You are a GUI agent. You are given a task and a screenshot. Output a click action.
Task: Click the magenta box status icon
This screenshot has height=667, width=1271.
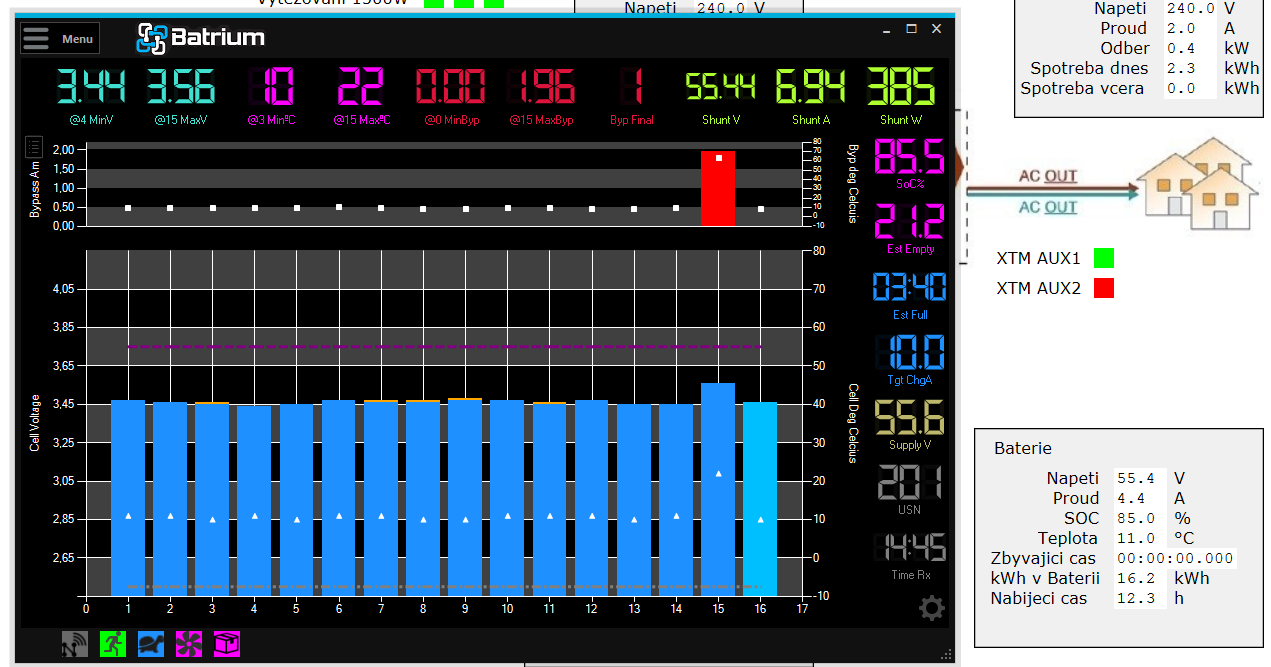227,644
